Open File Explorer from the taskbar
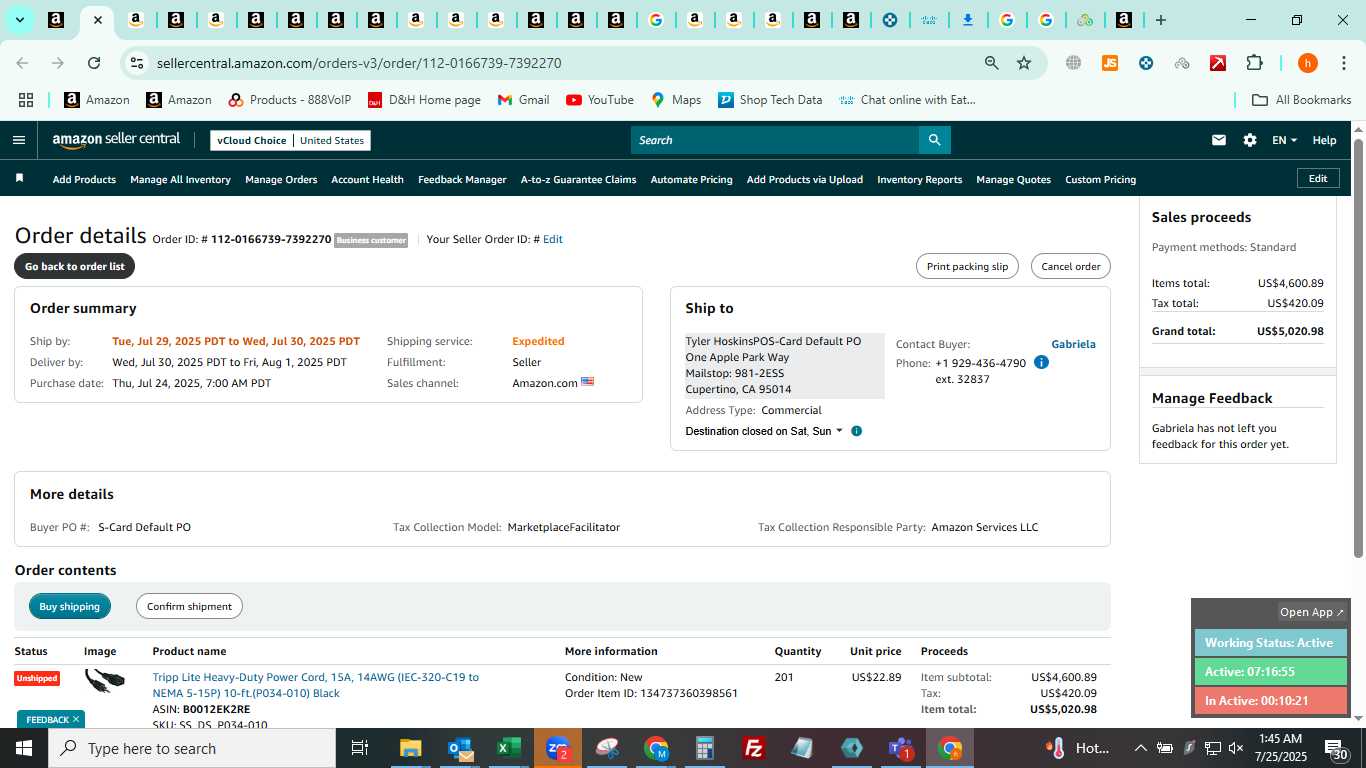The image size is (1366, 768). [410, 748]
